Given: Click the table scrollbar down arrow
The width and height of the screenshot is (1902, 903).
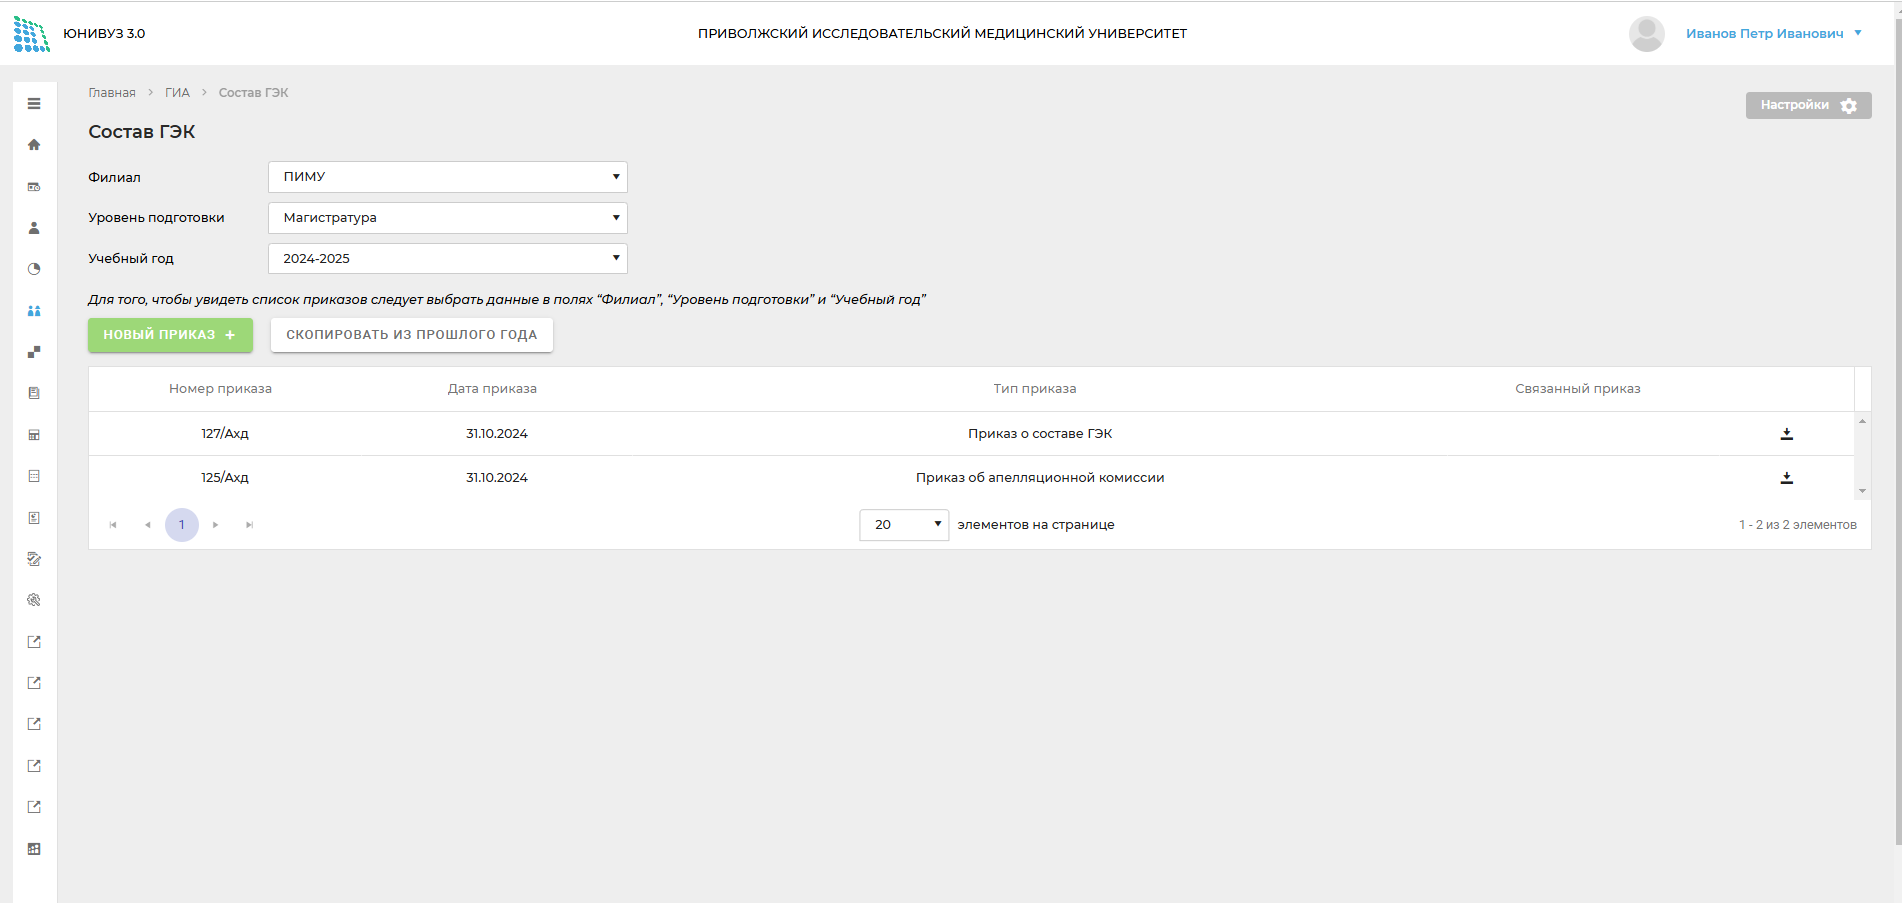Looking at the screenshot, I should coord(1862,491).
